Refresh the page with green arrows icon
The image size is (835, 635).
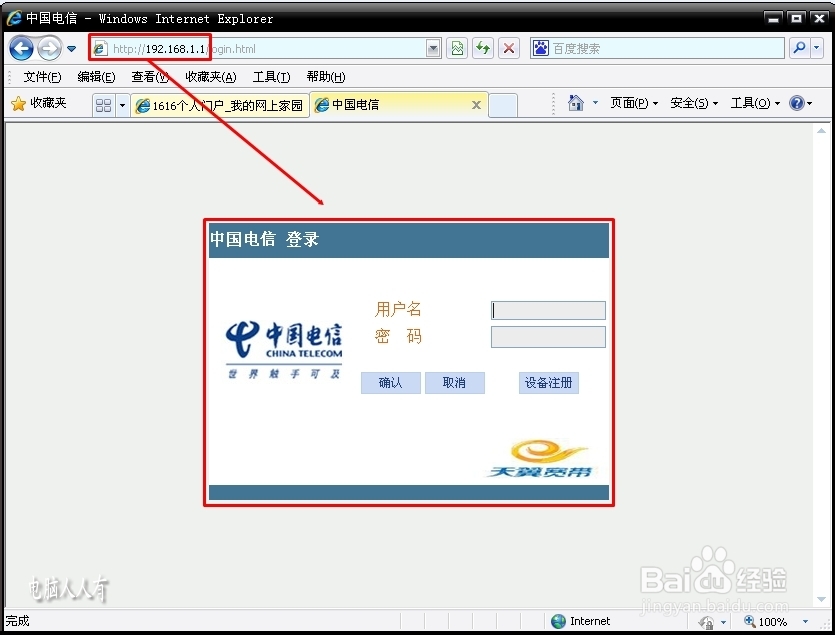pyautogui.click(x=483, y=48)
